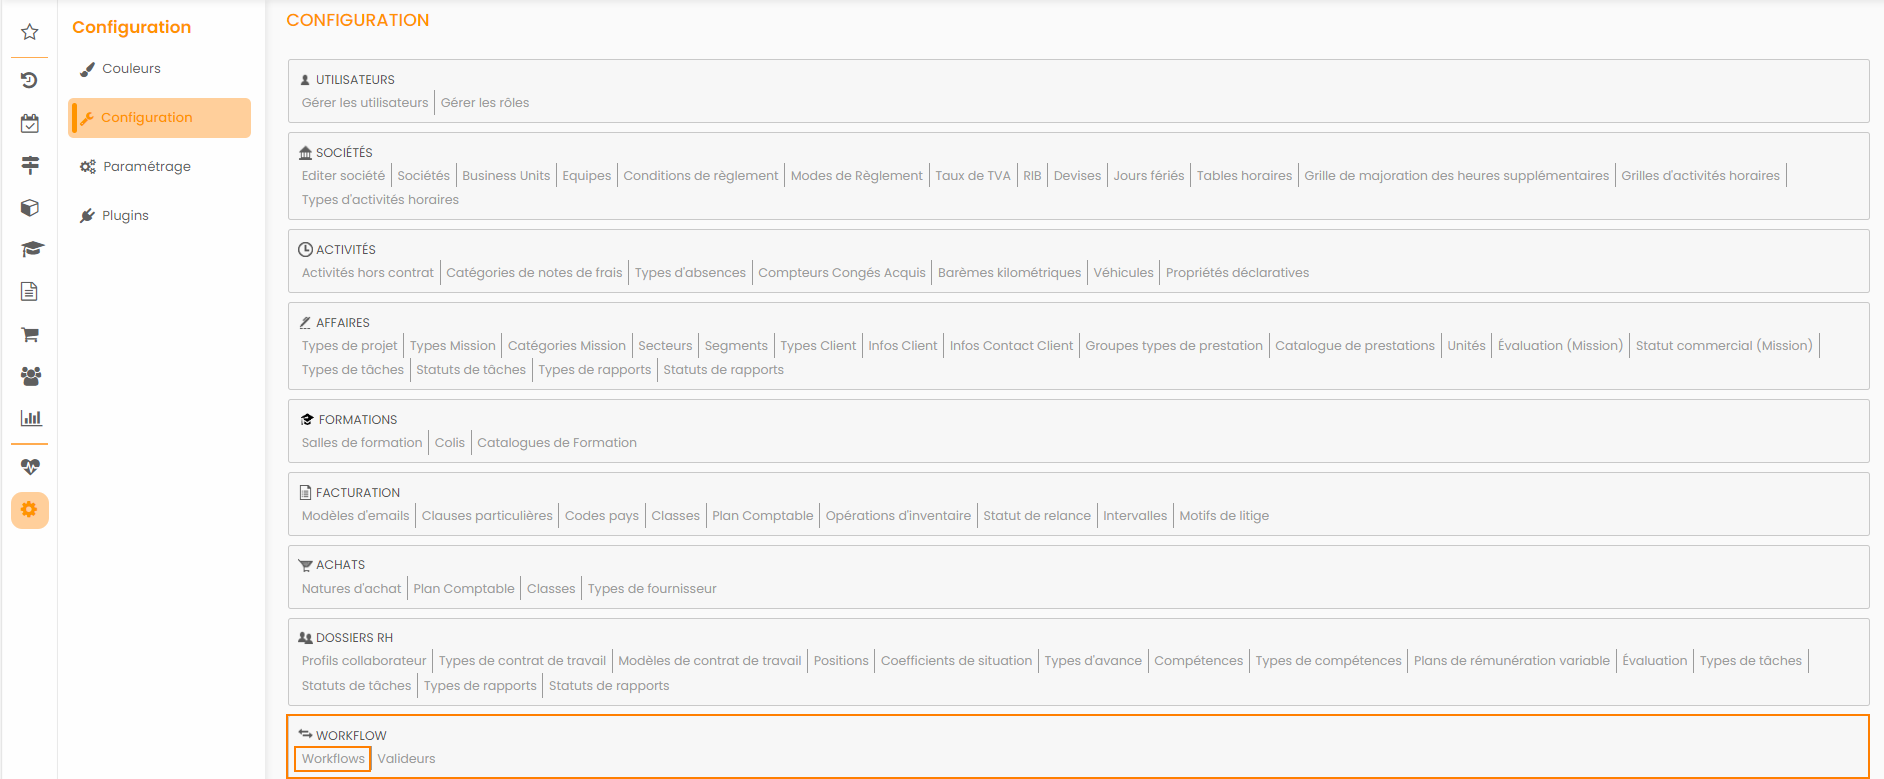This screenshot has width=1884, height=779.
Task: Click the Workflows link under Workflow section
Action: (333, 759)
